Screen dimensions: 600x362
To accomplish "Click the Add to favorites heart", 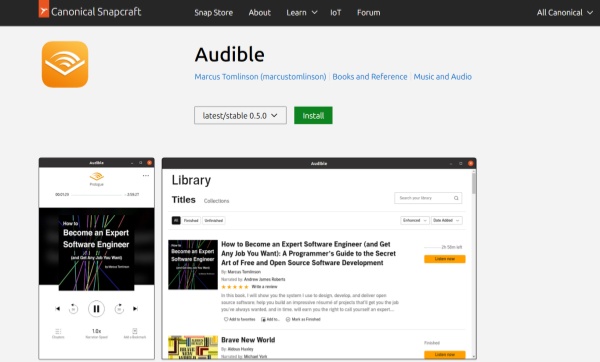I will [226, 319].
